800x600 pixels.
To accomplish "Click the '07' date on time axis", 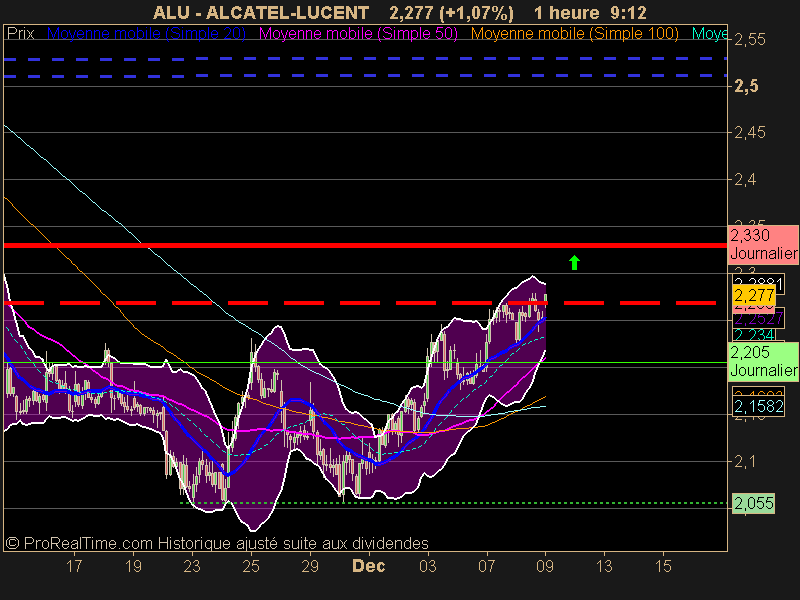I will point(486,566).
